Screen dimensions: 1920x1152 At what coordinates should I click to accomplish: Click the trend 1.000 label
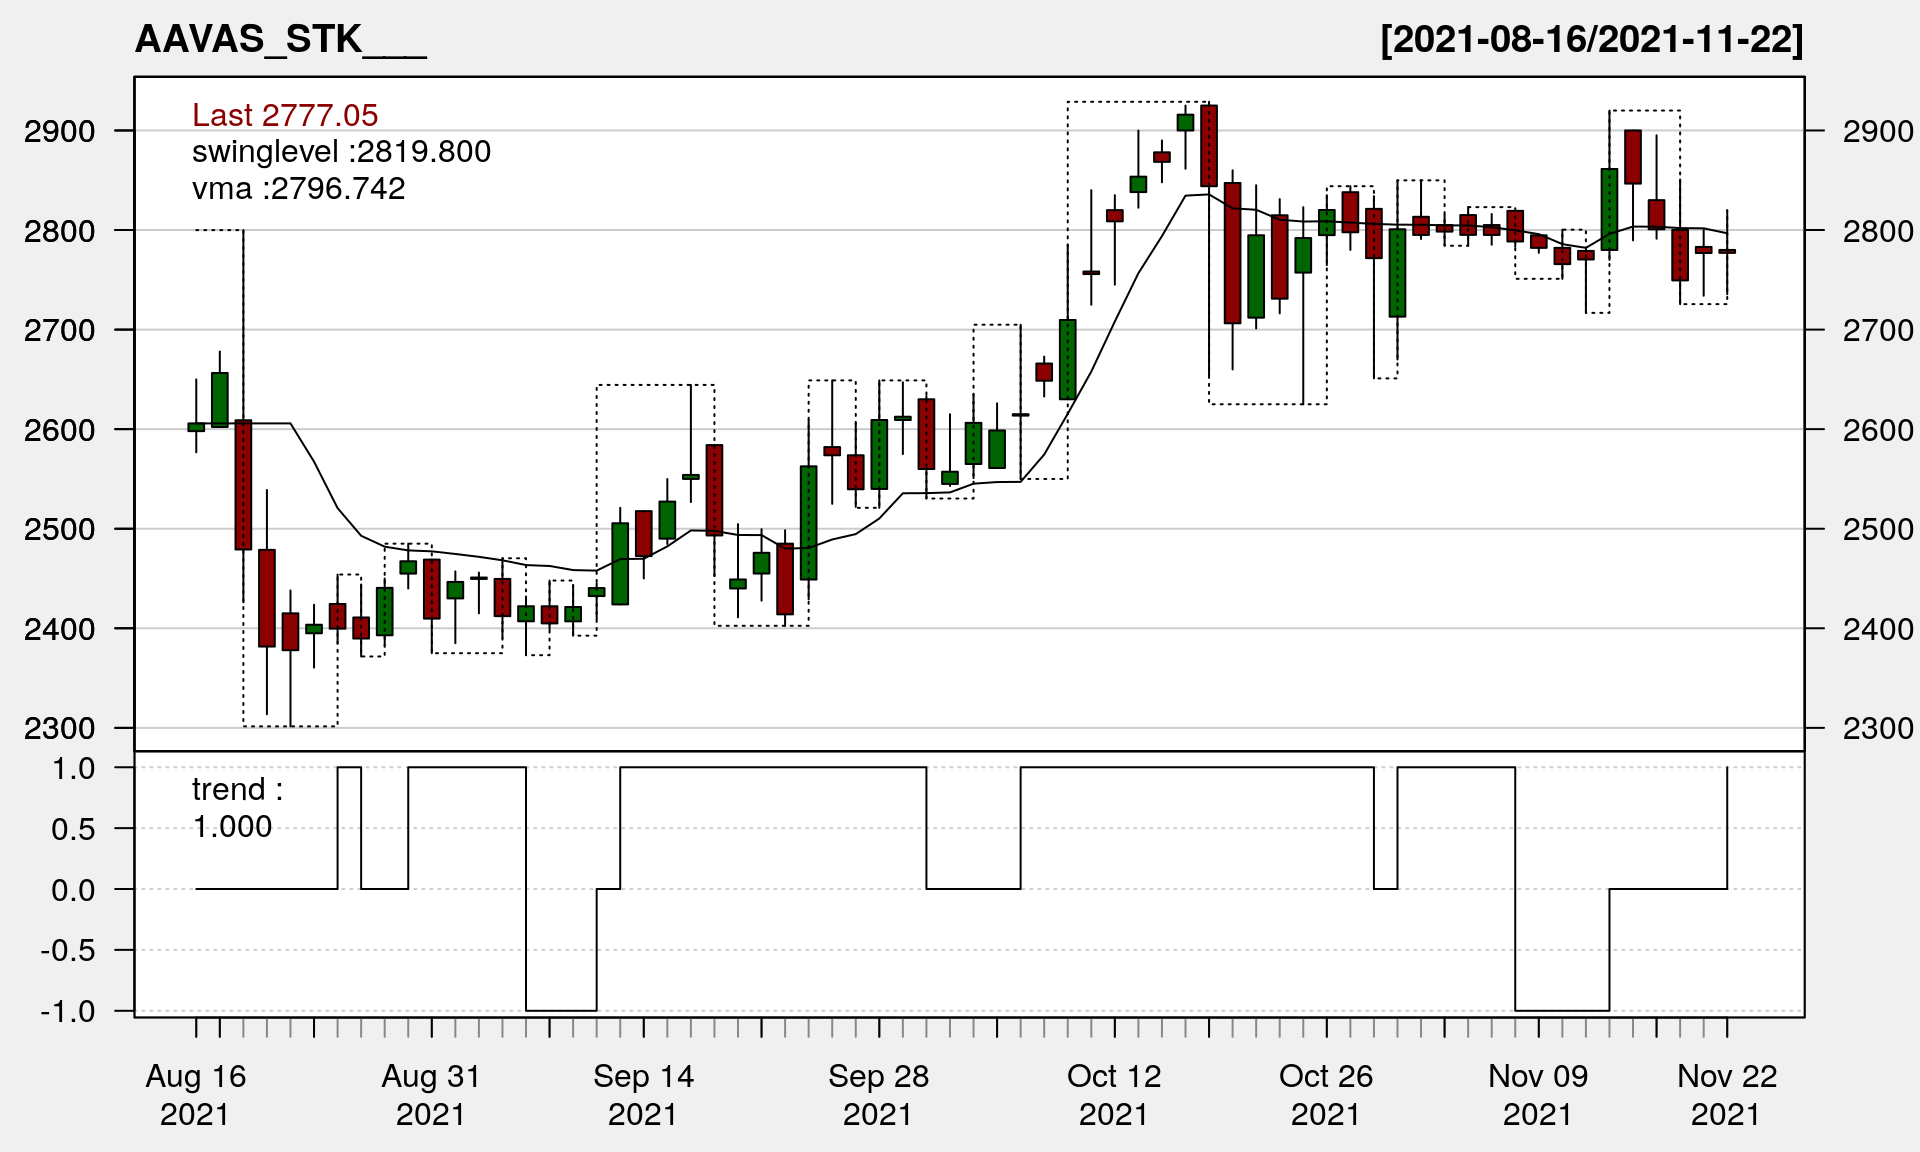[236, 808]
